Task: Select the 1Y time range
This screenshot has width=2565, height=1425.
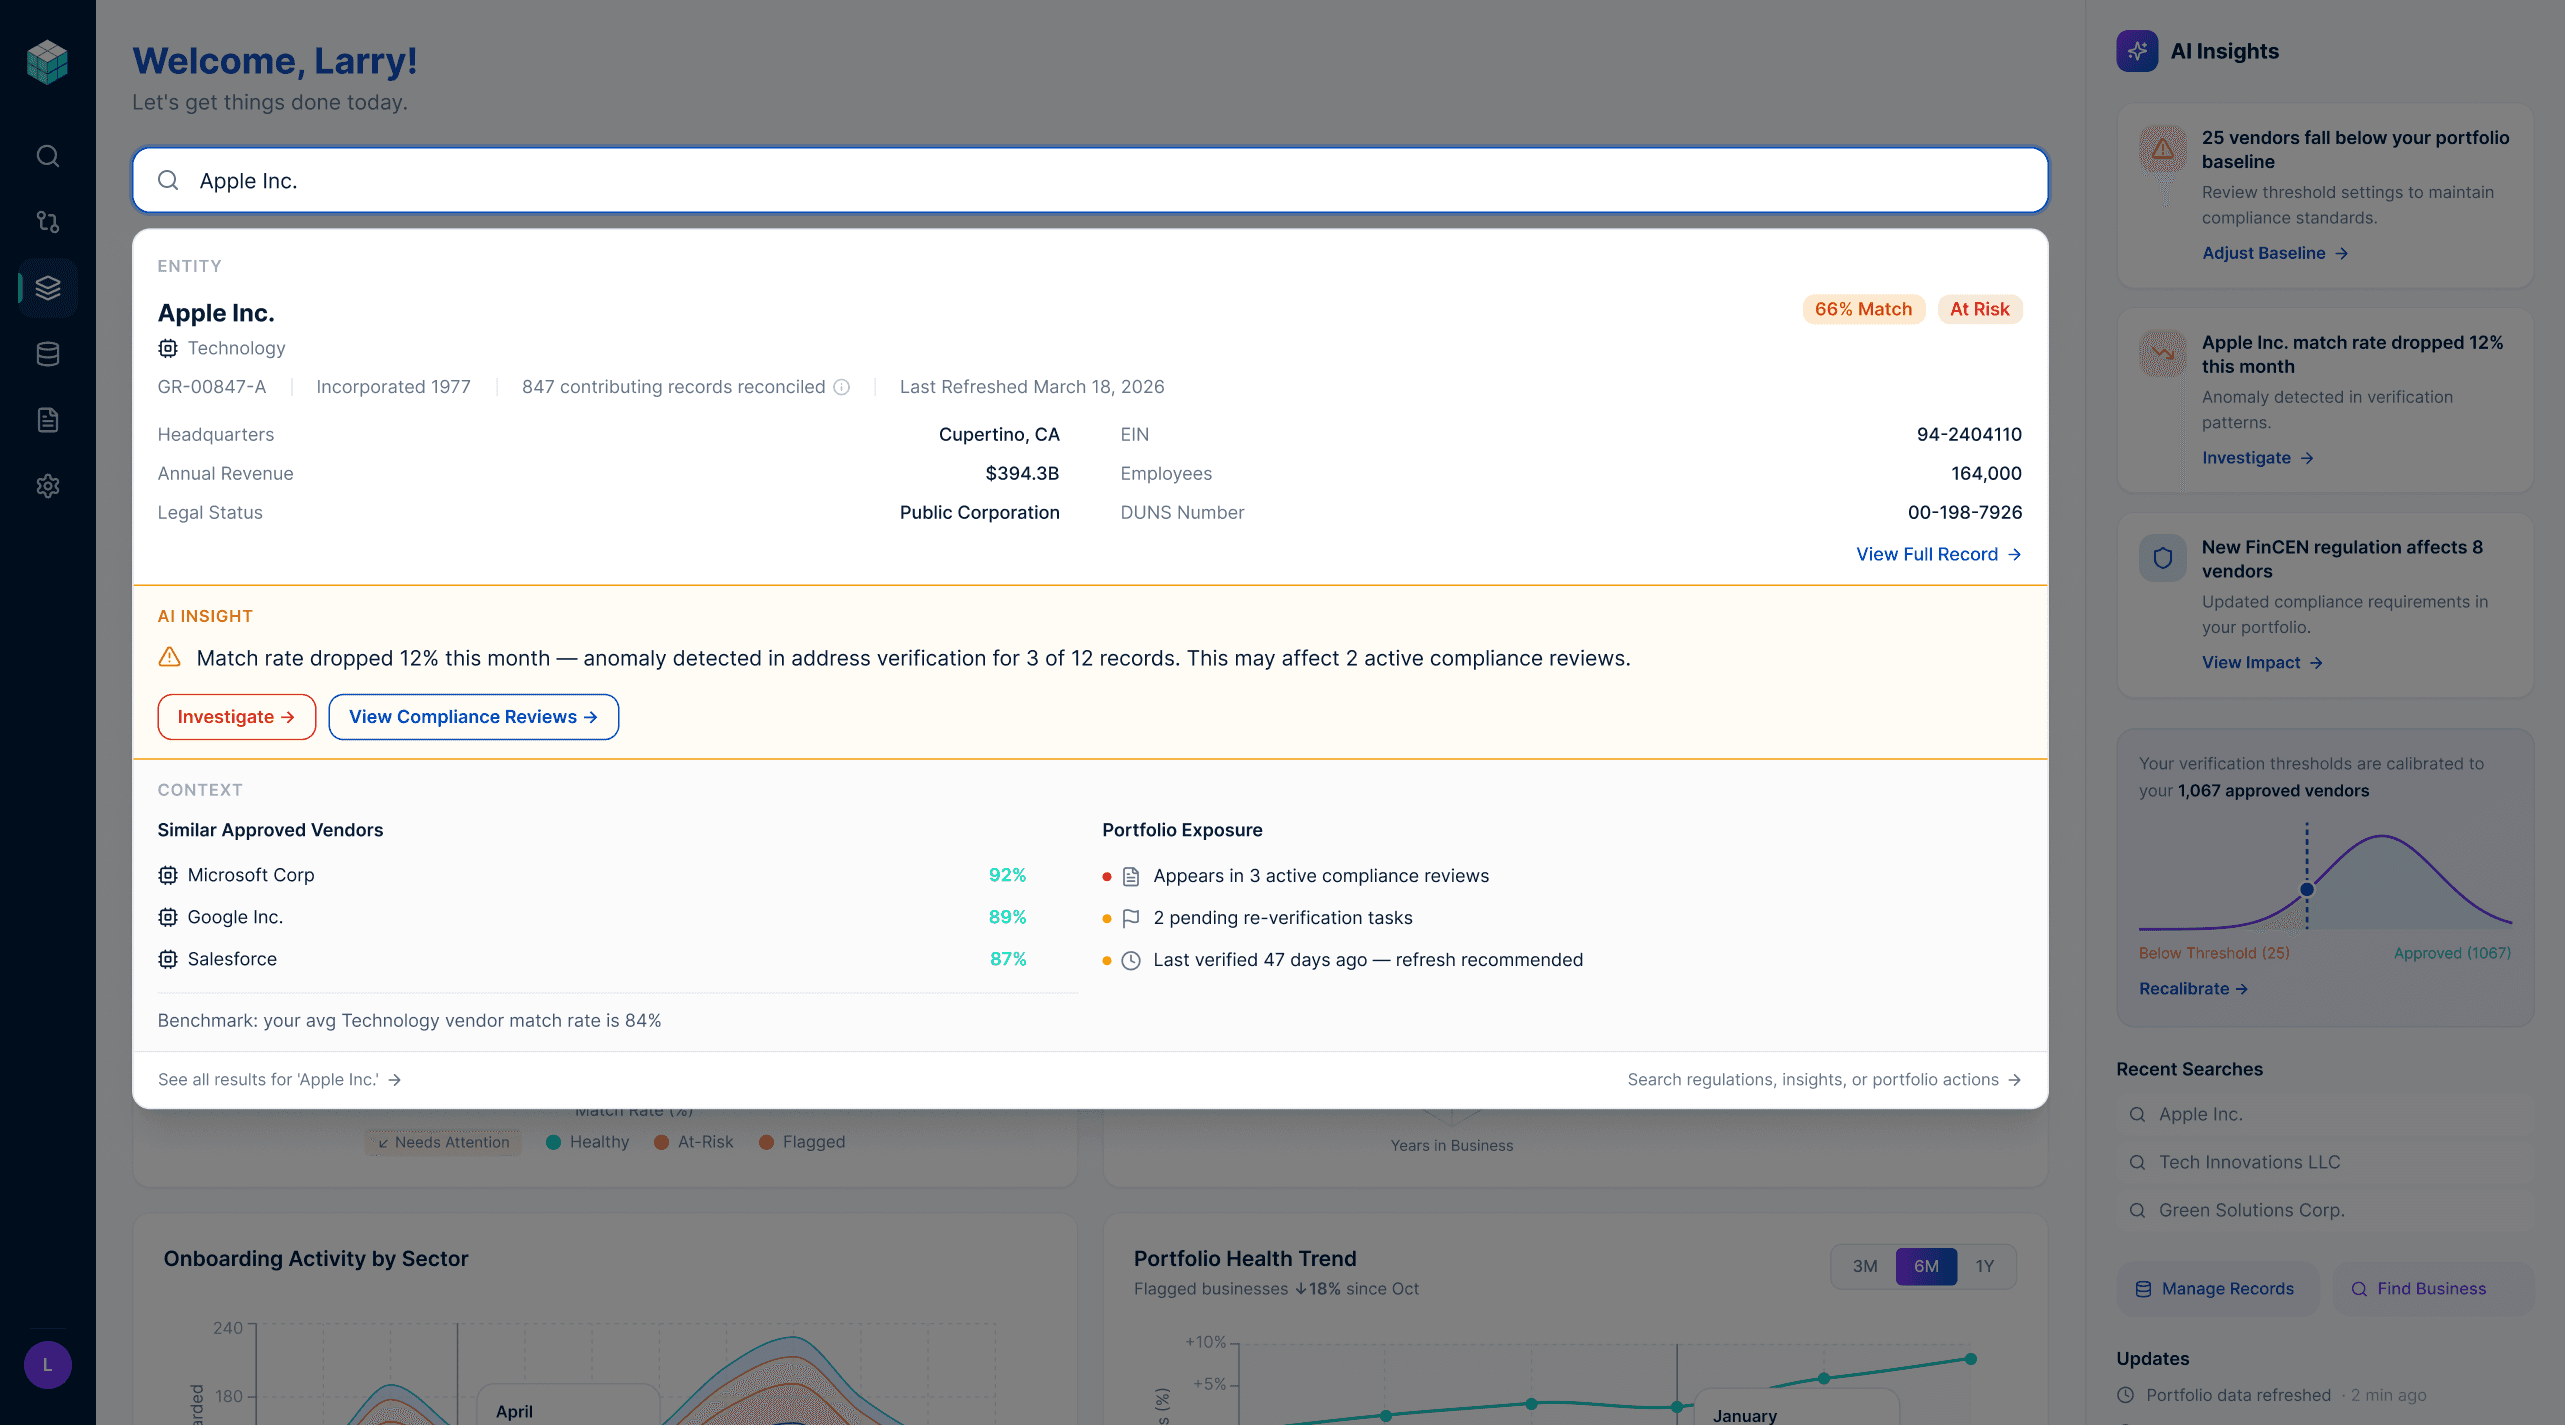Action: pos(1984,1266)
